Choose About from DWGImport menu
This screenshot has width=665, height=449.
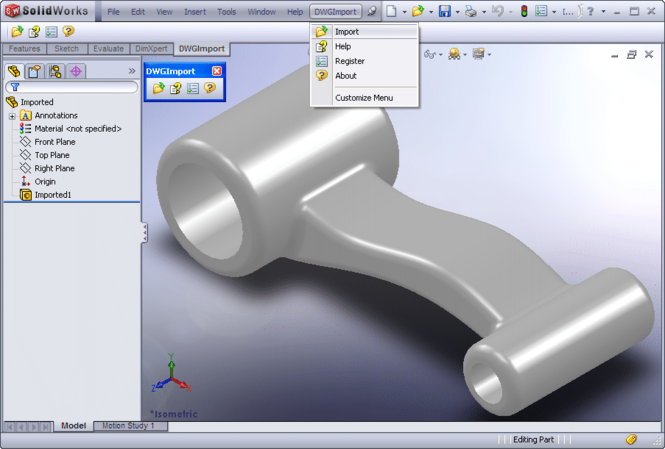click(x=365, y=75)
